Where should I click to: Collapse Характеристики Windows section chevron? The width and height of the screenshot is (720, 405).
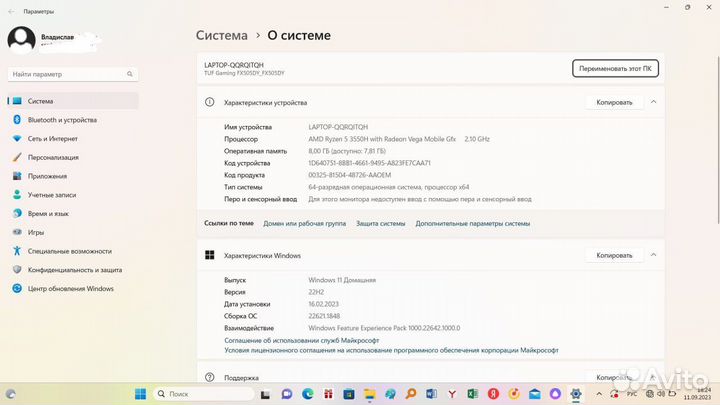click(x=653, y=255)
